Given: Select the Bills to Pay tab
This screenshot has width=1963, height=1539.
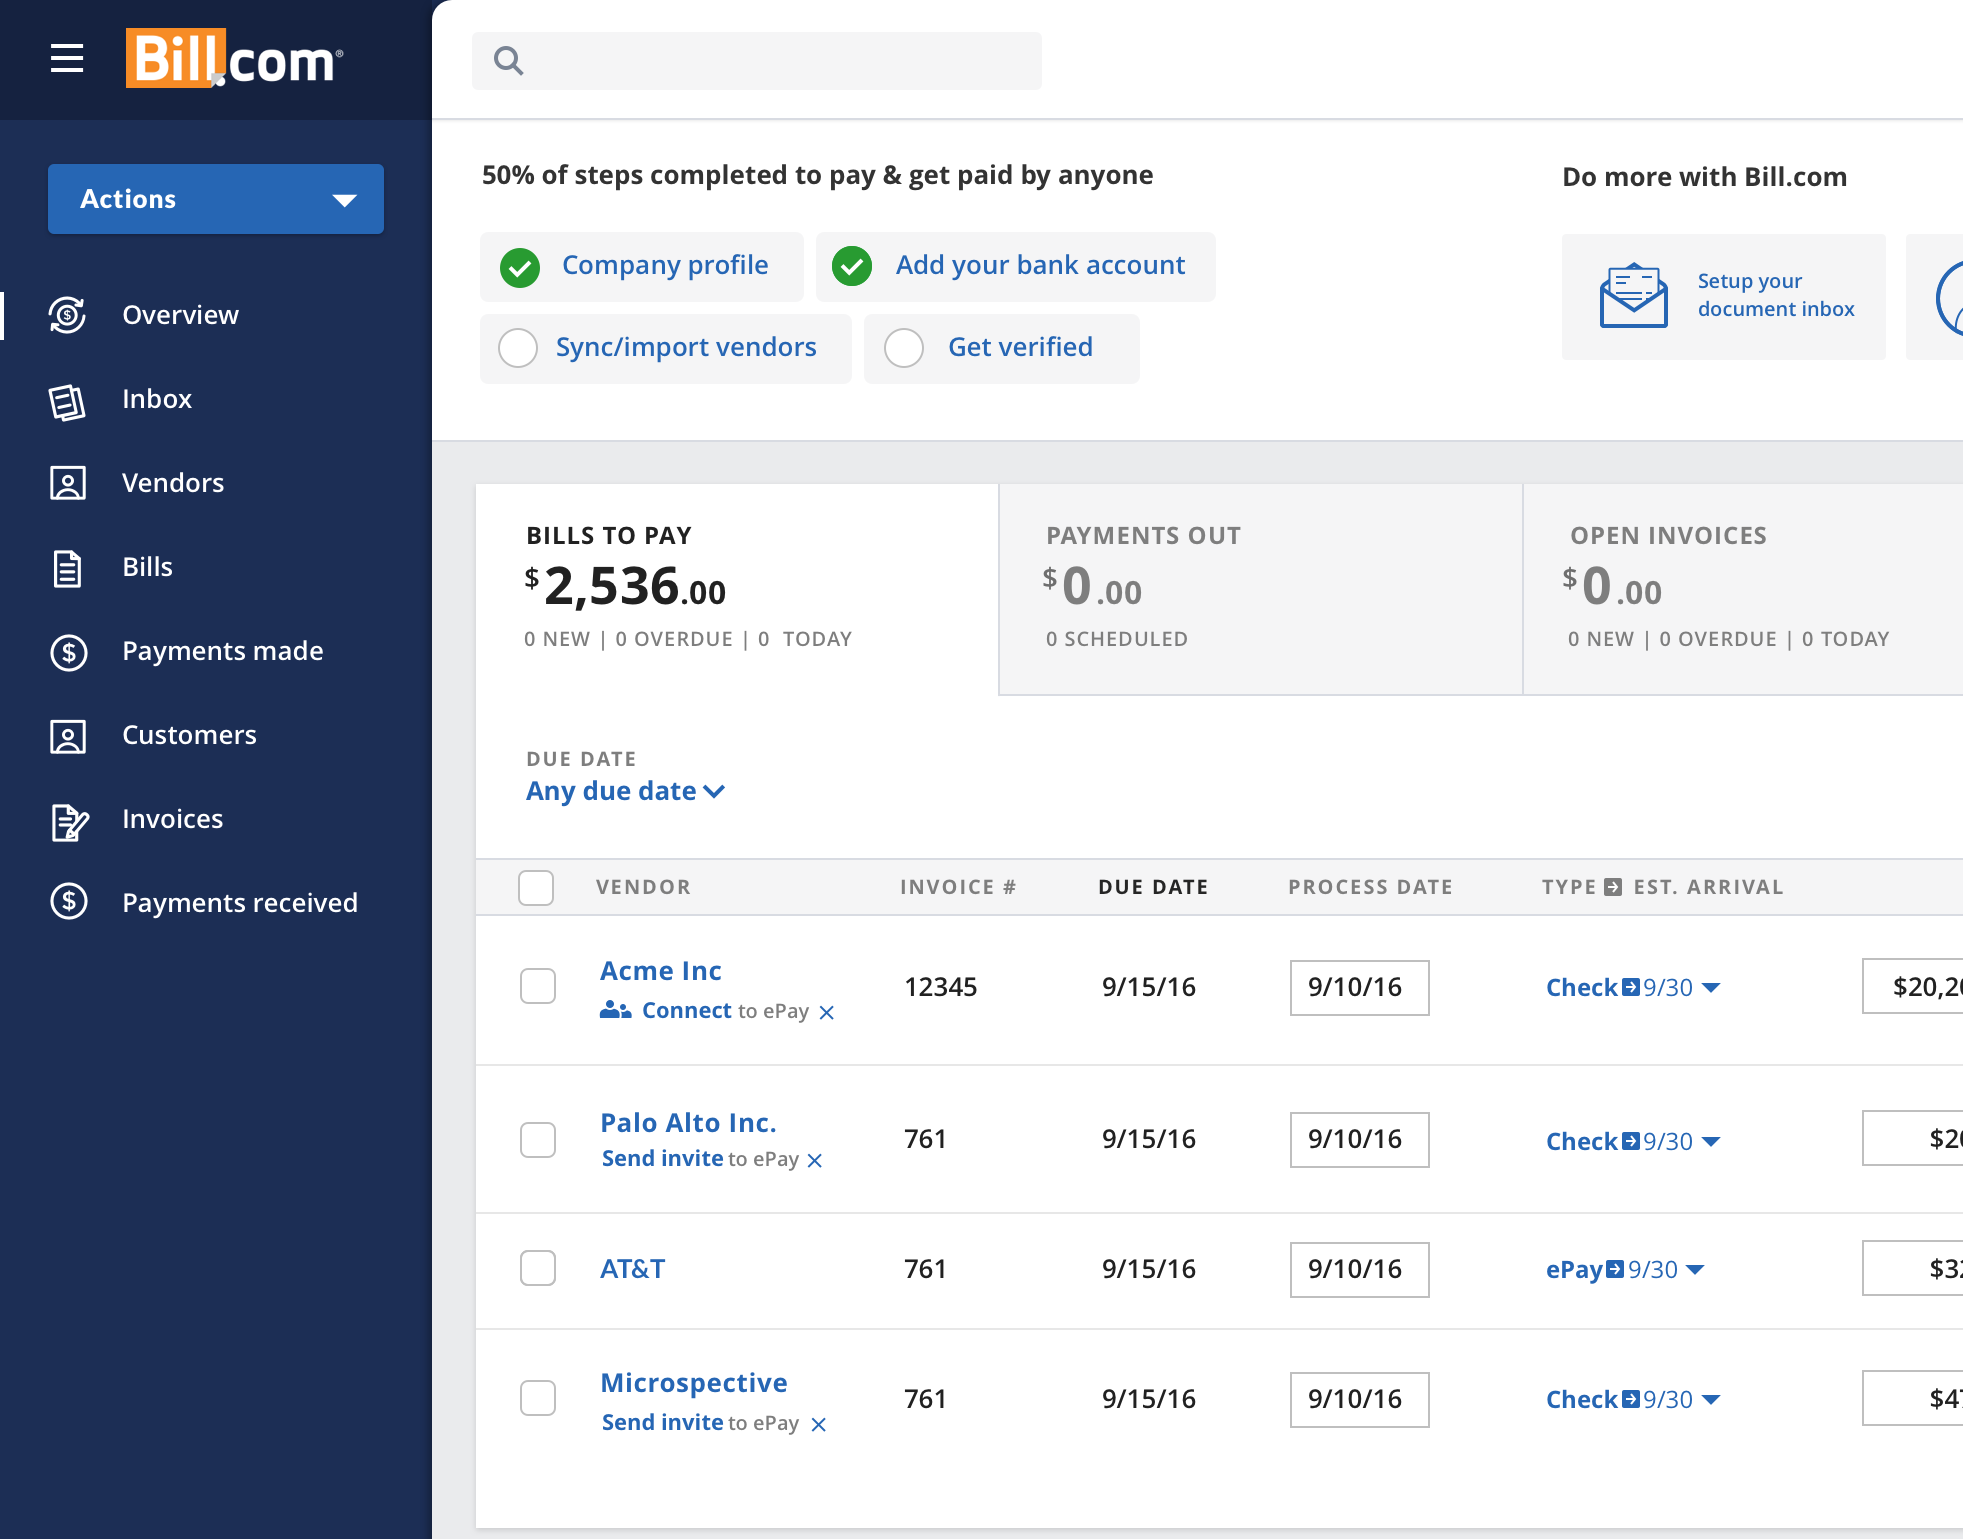Looking at the screenshot, I should (737, 589).
